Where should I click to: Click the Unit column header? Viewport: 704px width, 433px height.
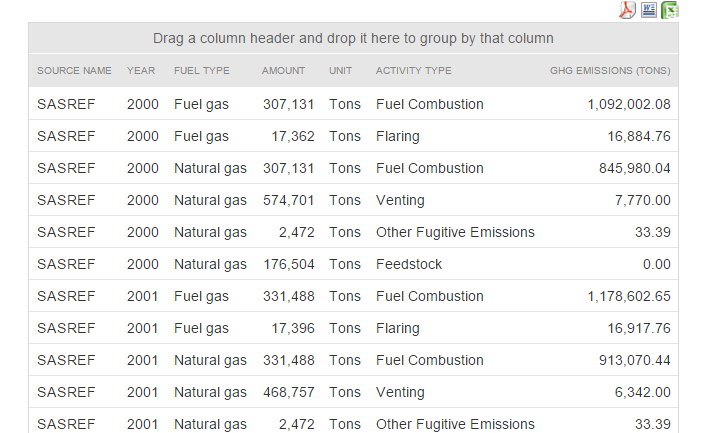click(340, 71)
